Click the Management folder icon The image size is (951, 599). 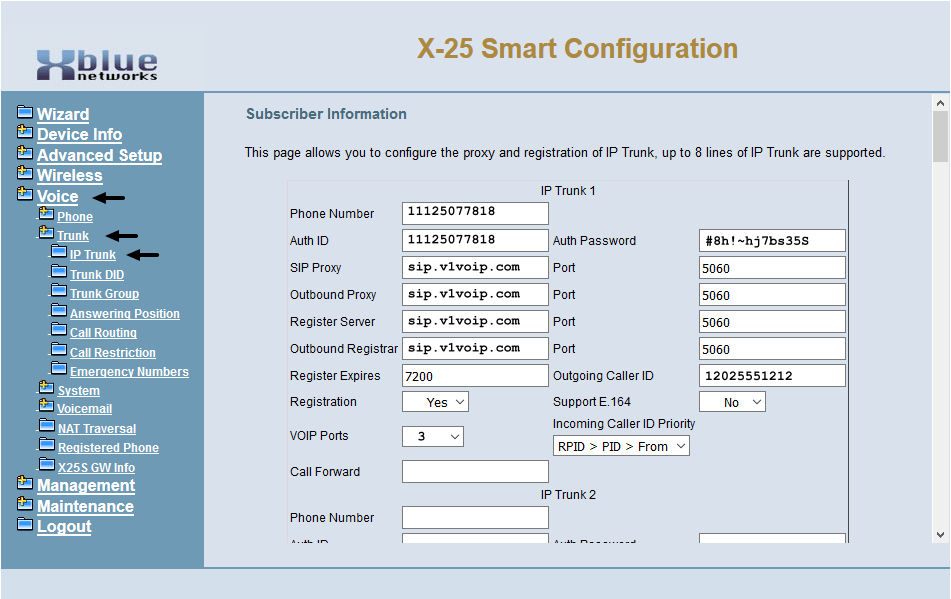point(27,486)
